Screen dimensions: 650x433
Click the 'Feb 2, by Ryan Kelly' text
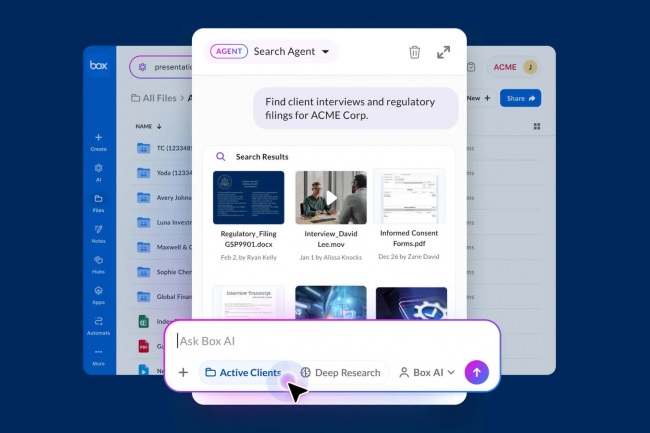pyautogui.click(x=249, y=257)
